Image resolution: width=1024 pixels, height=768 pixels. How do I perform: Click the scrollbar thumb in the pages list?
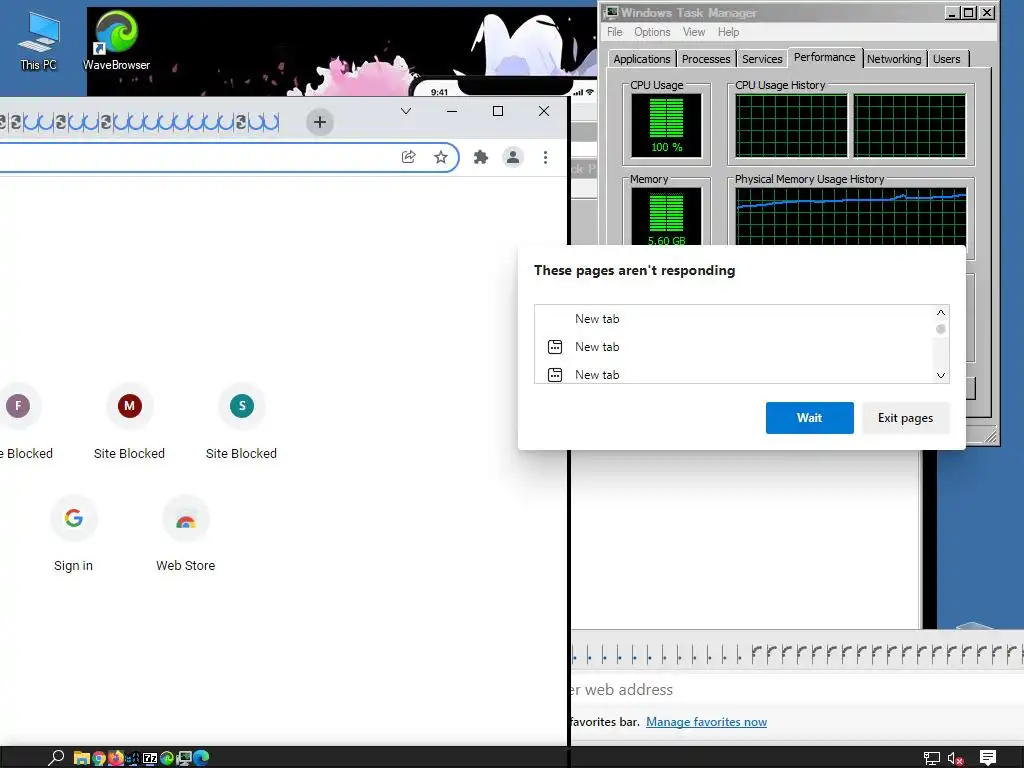[x=940, y=329]
